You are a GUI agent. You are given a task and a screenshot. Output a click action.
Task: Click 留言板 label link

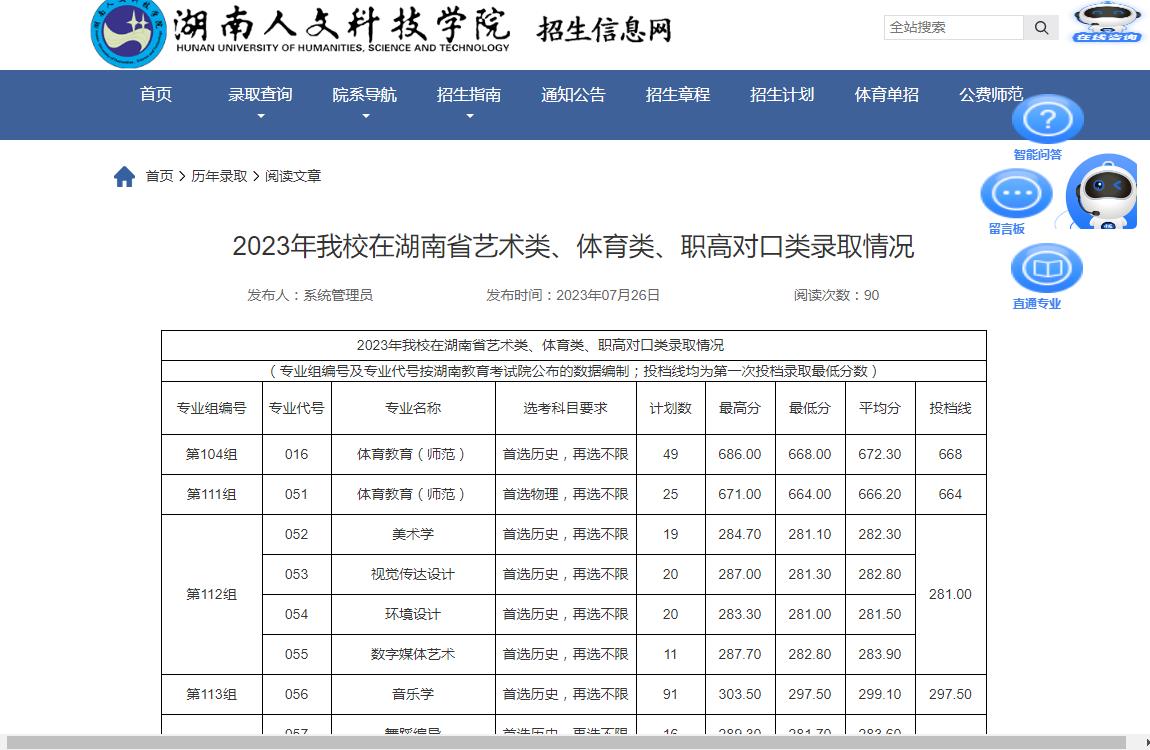point(1006,229)
